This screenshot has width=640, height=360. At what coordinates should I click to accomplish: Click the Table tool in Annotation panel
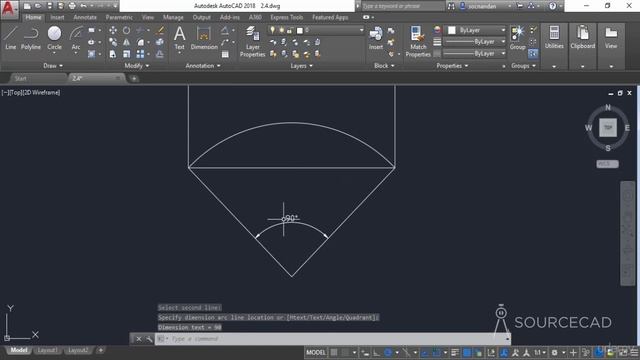click(x=225, y=54)
